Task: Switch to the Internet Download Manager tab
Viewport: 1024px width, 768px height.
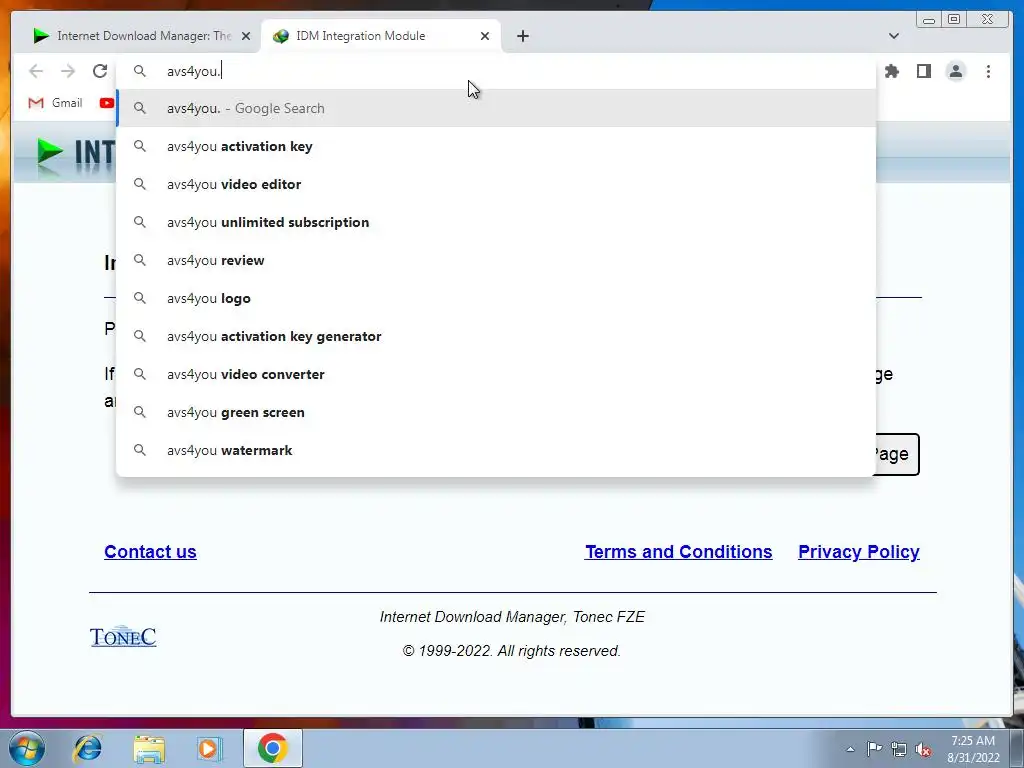Action: (140, 36)
